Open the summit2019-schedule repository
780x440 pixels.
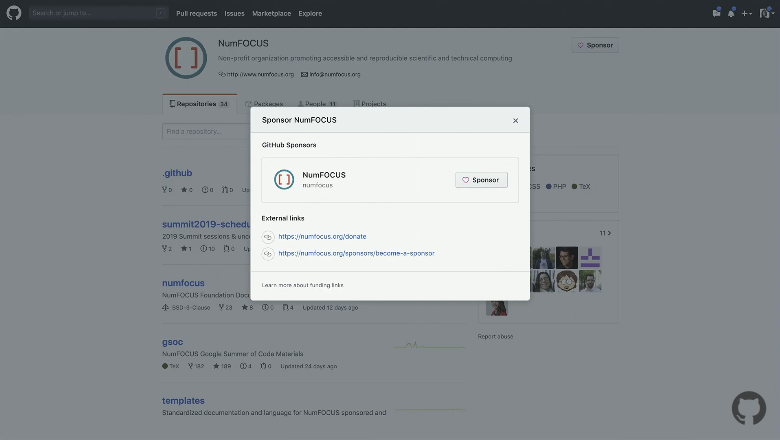[x=206, y=224]
